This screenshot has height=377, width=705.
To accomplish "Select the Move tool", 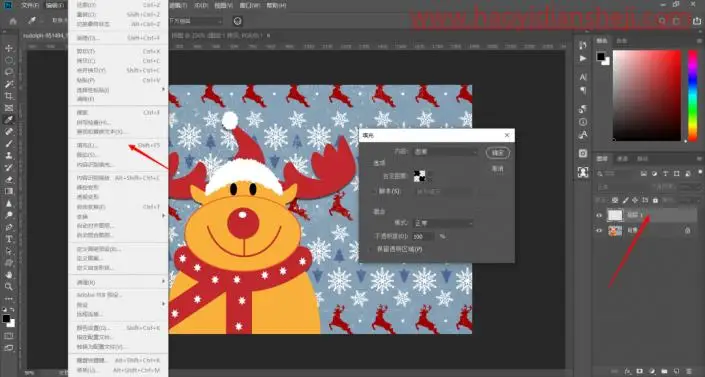I will 9,48.
